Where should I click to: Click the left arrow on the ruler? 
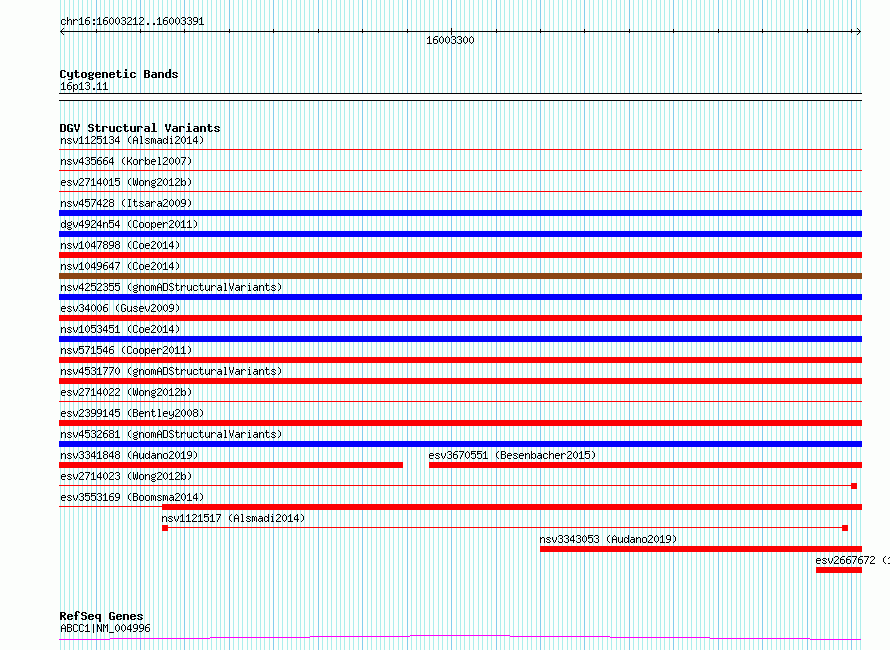click(x=62, y=32)
